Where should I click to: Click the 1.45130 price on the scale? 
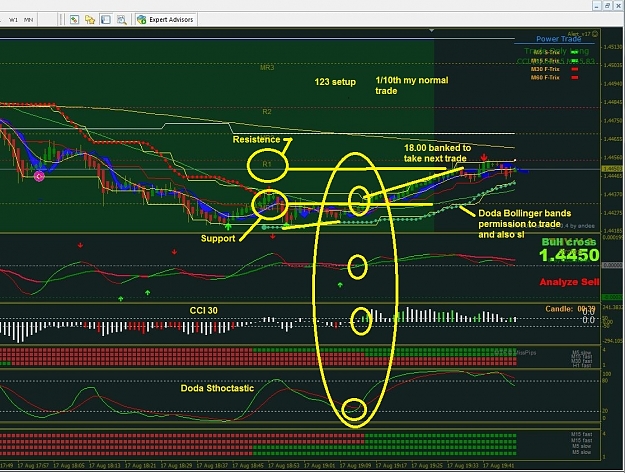613,47
